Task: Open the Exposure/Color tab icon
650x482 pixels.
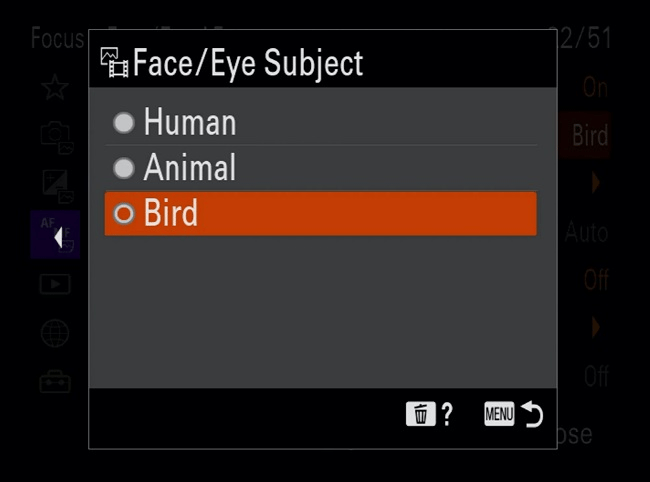Action: tap(55, 184)
